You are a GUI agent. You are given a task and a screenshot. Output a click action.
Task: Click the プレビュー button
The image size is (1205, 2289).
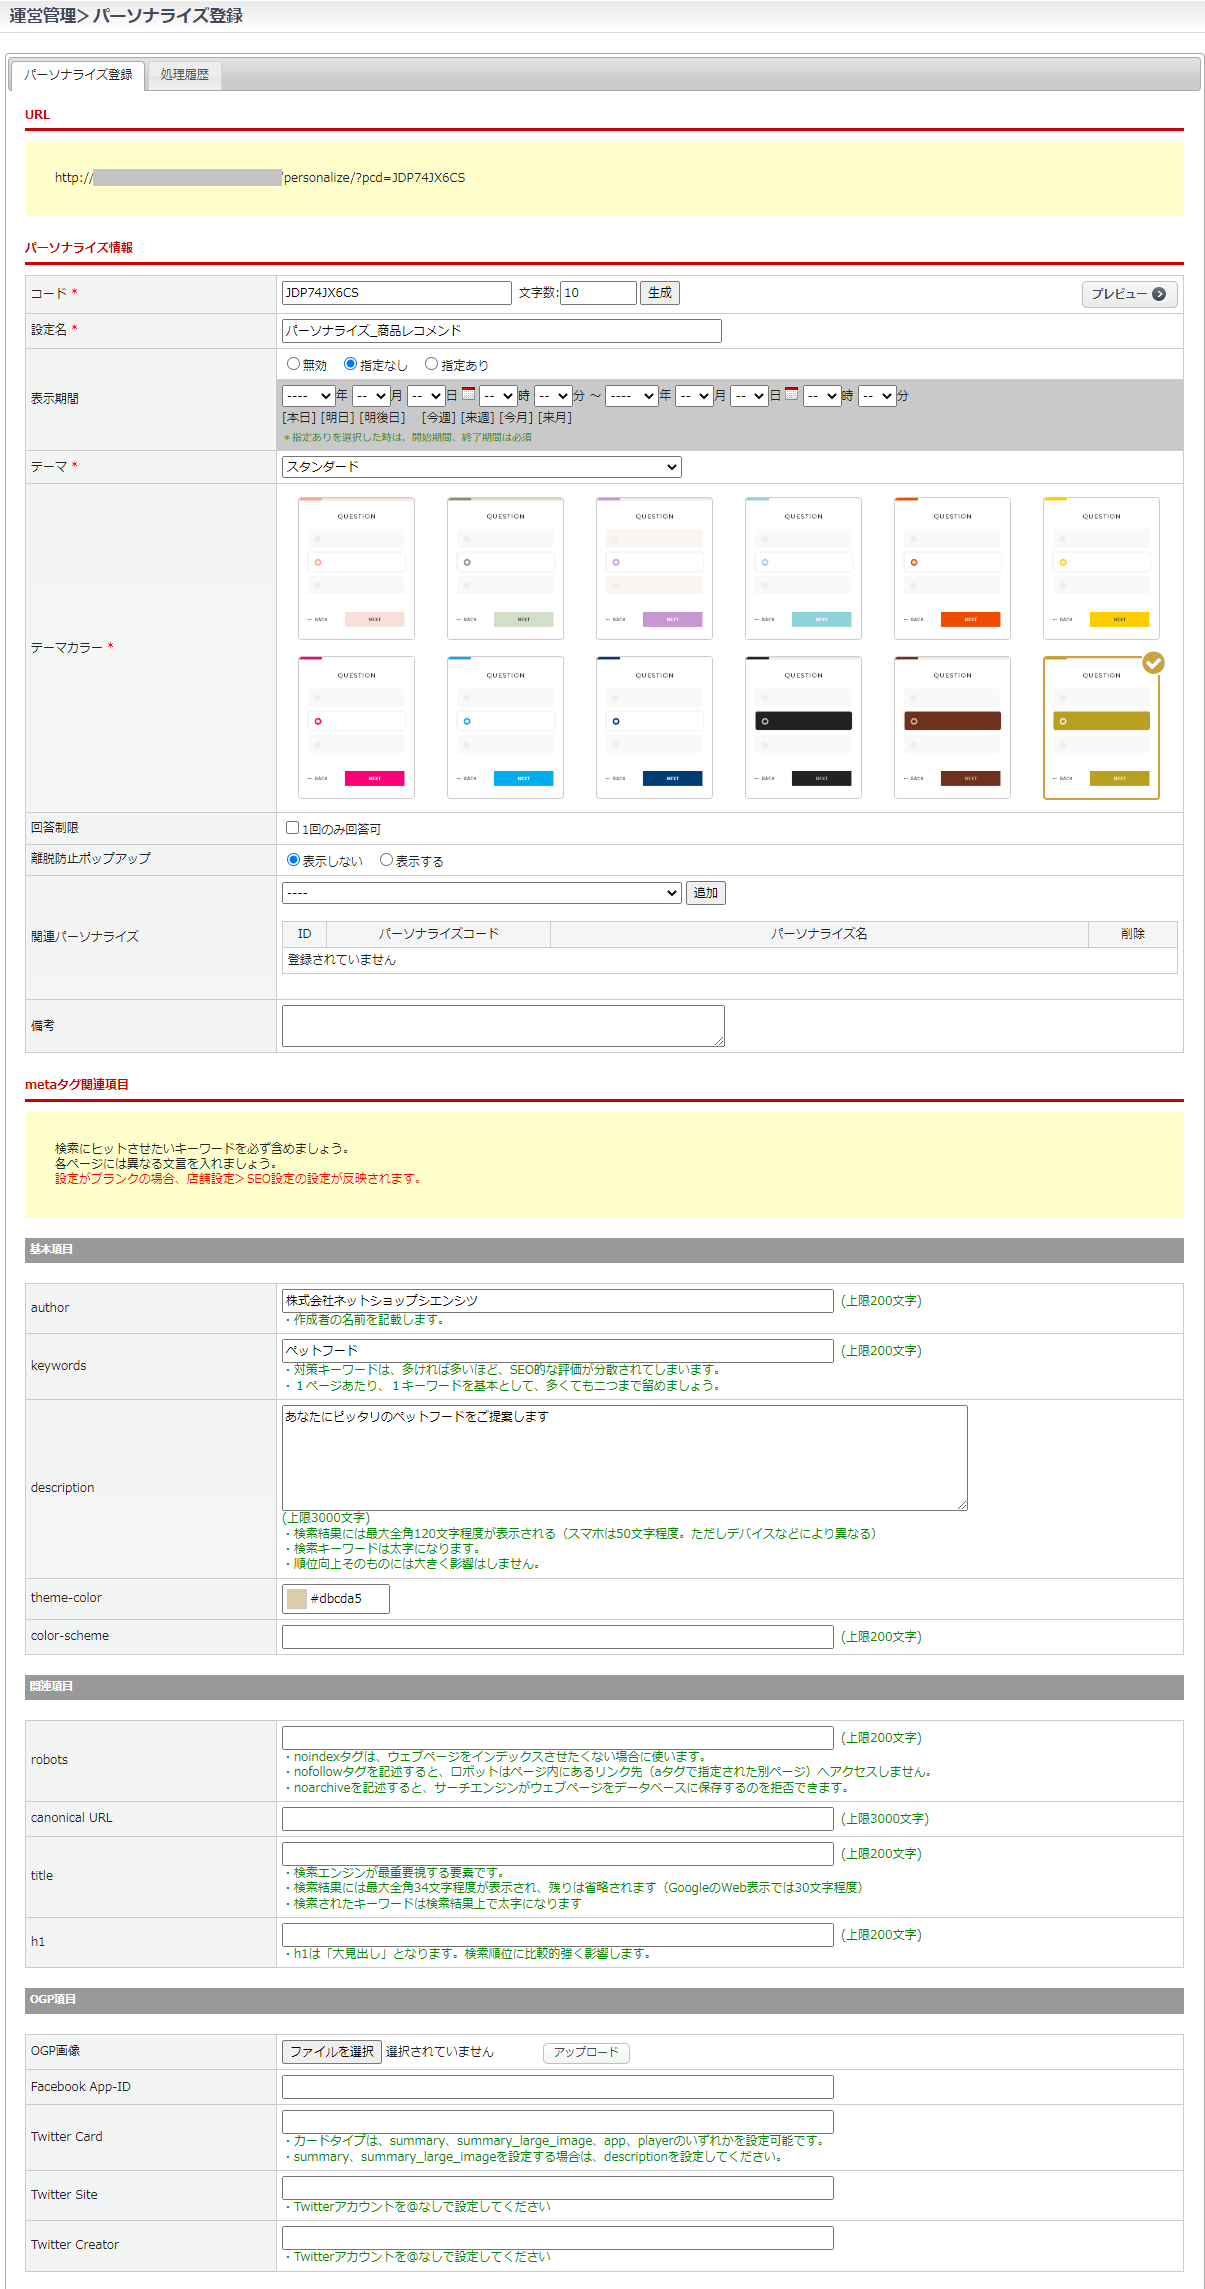click(1129, 294)
